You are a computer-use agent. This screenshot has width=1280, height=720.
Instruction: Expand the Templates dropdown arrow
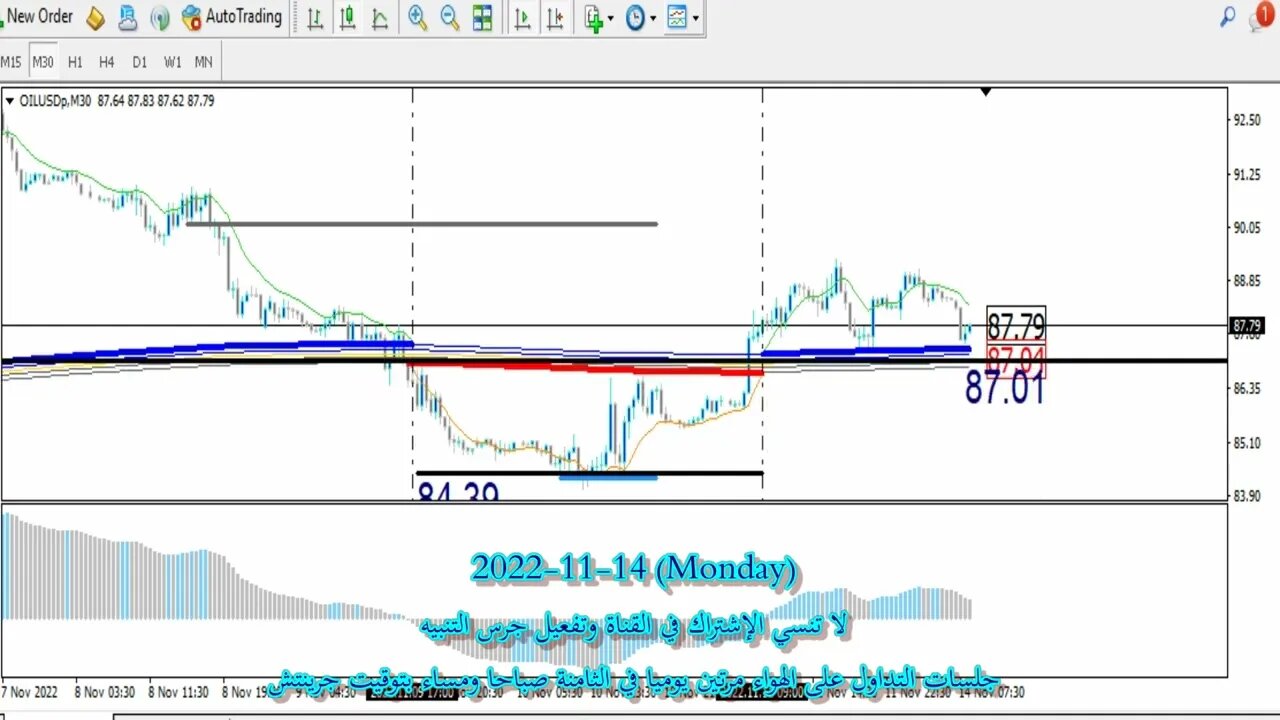click(x=696, y=18)
